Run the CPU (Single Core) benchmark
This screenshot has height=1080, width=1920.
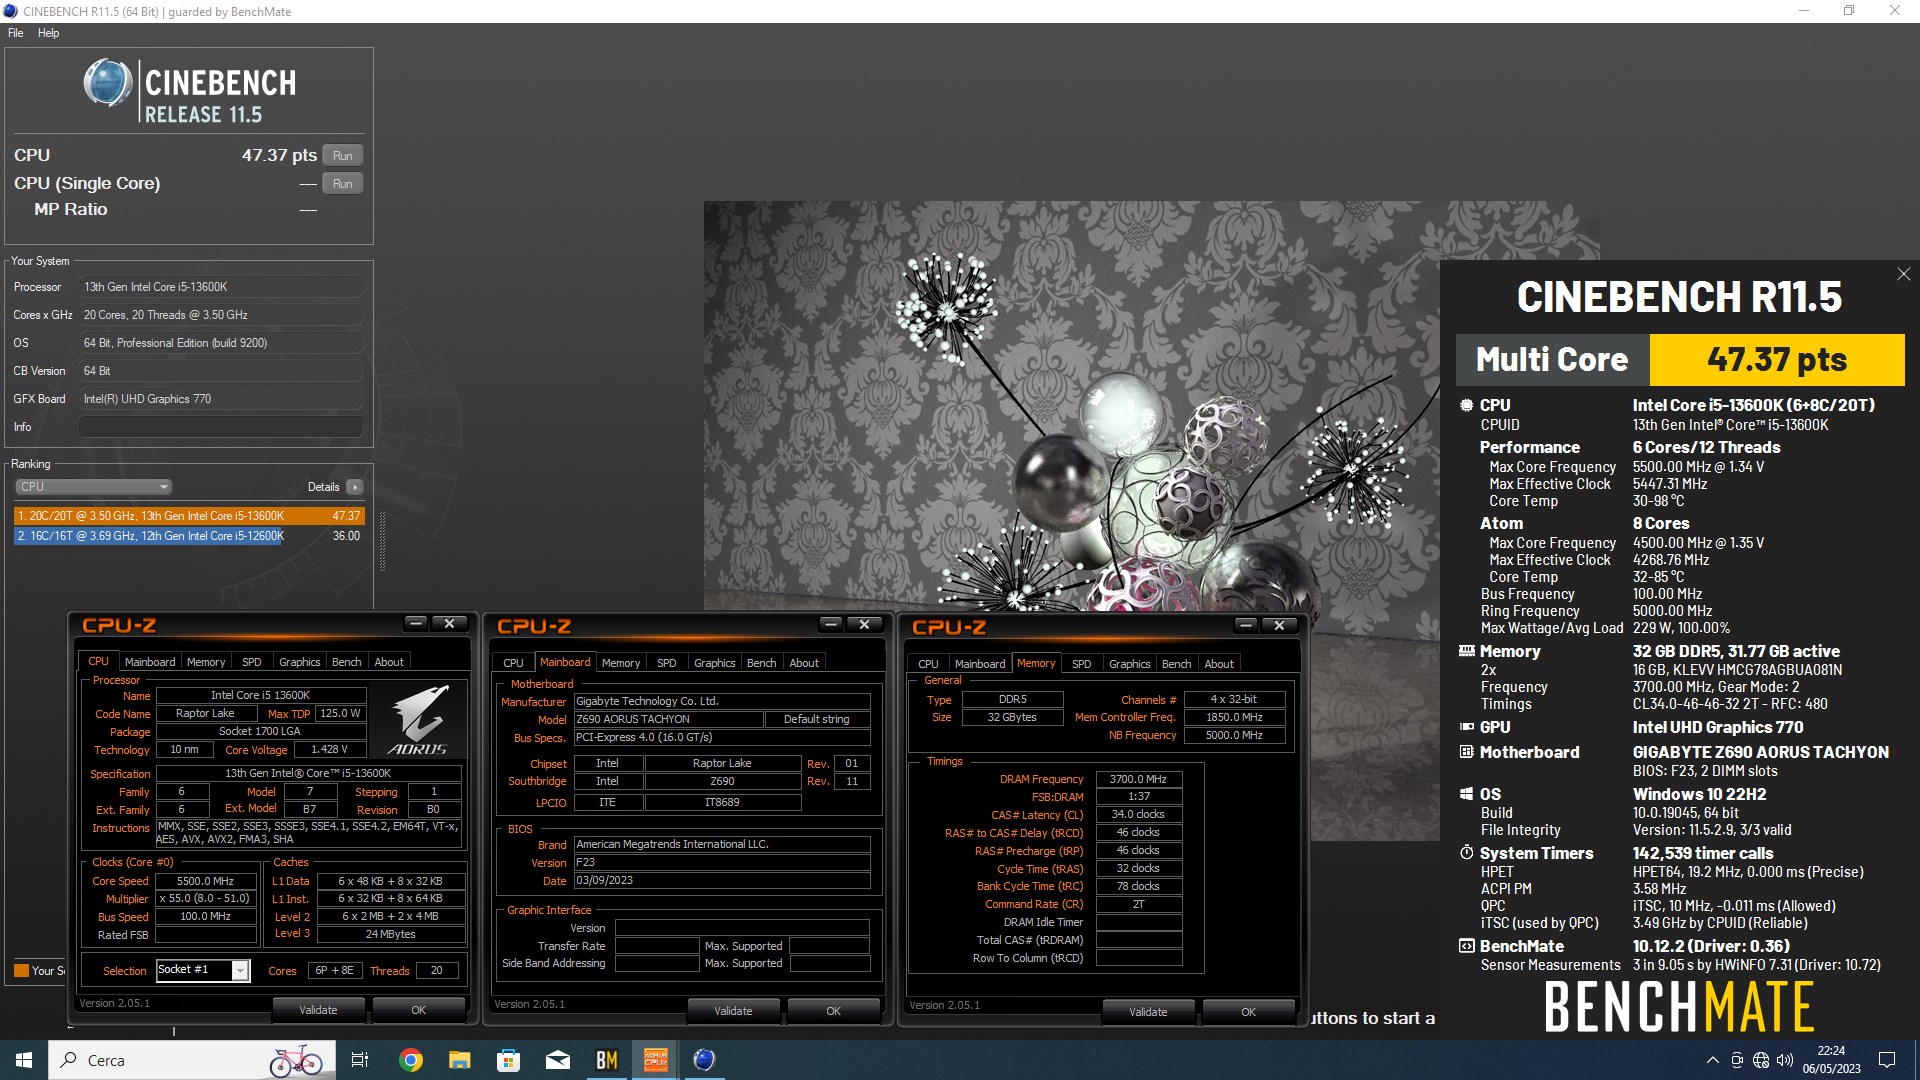click(342, 184)
